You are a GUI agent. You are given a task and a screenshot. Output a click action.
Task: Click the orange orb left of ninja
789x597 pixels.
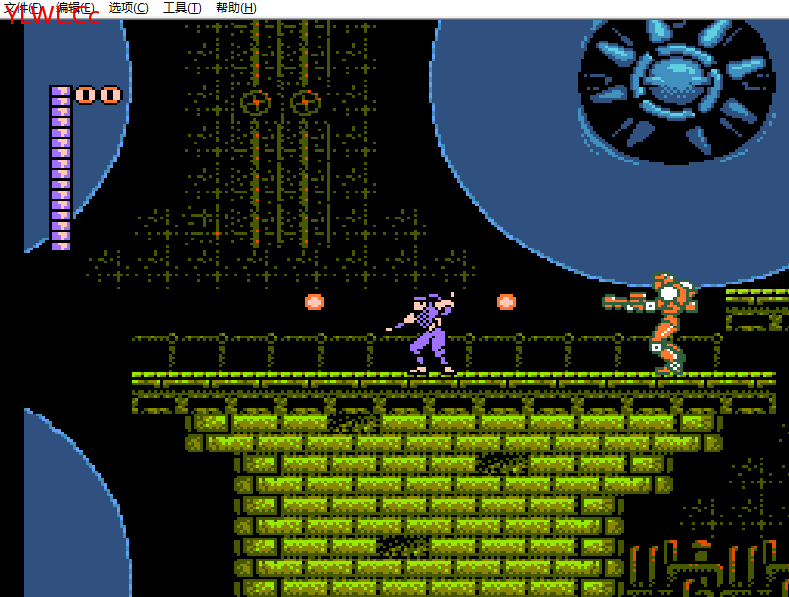(x=314, y=302)
